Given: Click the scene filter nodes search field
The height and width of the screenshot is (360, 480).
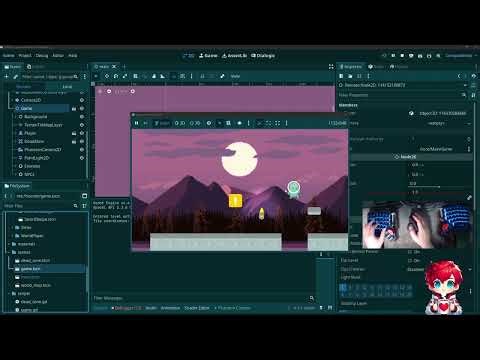Looking at the screenshot, I should point(50,77).
